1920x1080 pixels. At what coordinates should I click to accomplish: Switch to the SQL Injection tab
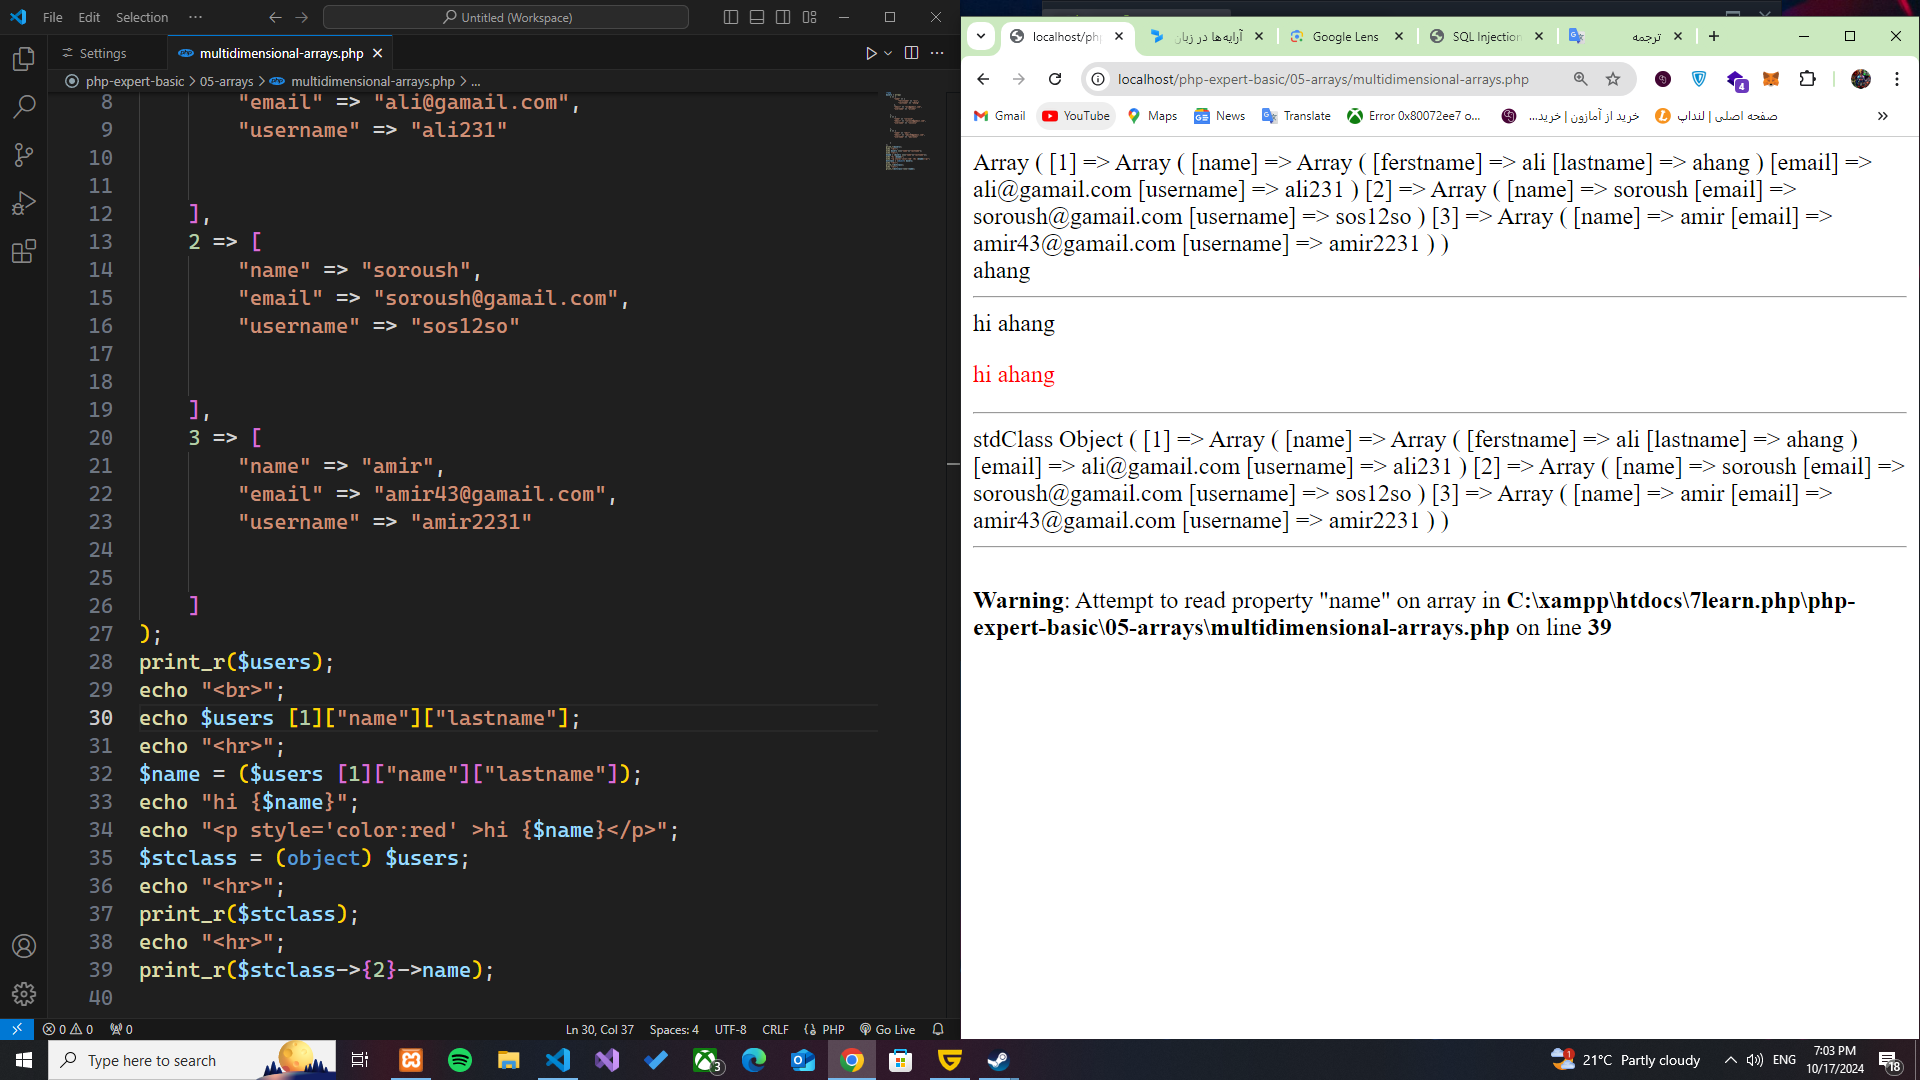[1485, 36]
